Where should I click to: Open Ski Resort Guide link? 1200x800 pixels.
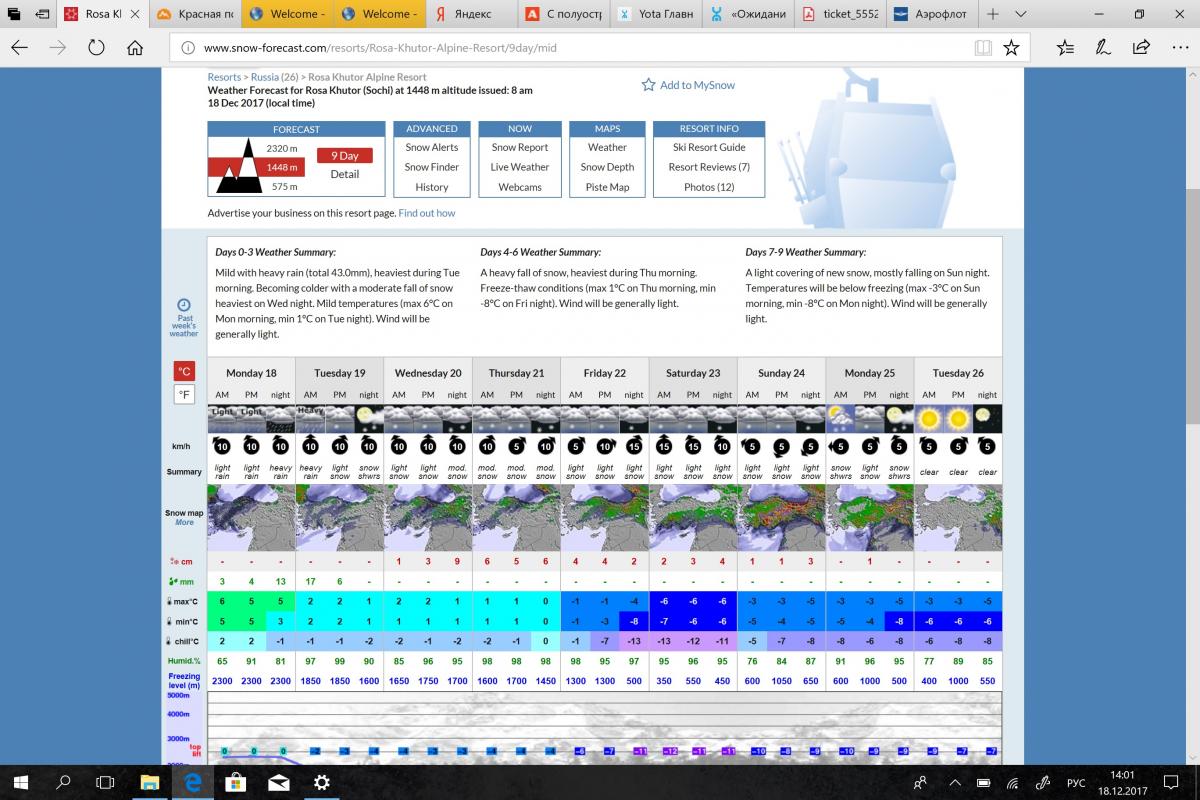709,147
